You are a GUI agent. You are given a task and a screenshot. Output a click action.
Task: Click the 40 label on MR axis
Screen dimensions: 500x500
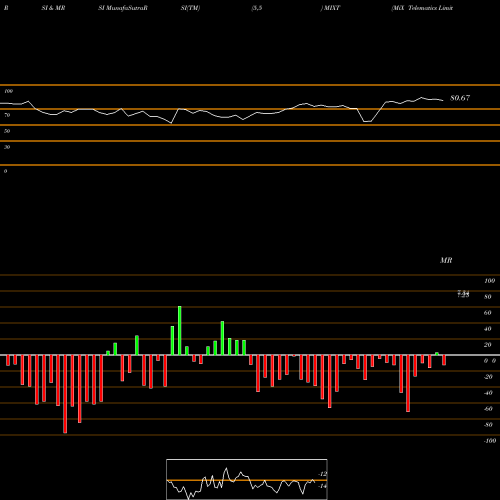click(x=488, y=329)
